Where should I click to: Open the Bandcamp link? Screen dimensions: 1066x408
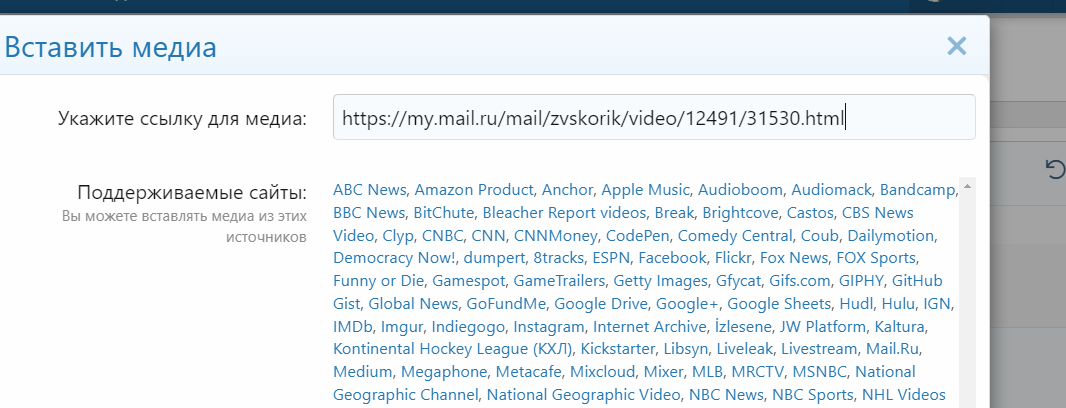[918, 190]
